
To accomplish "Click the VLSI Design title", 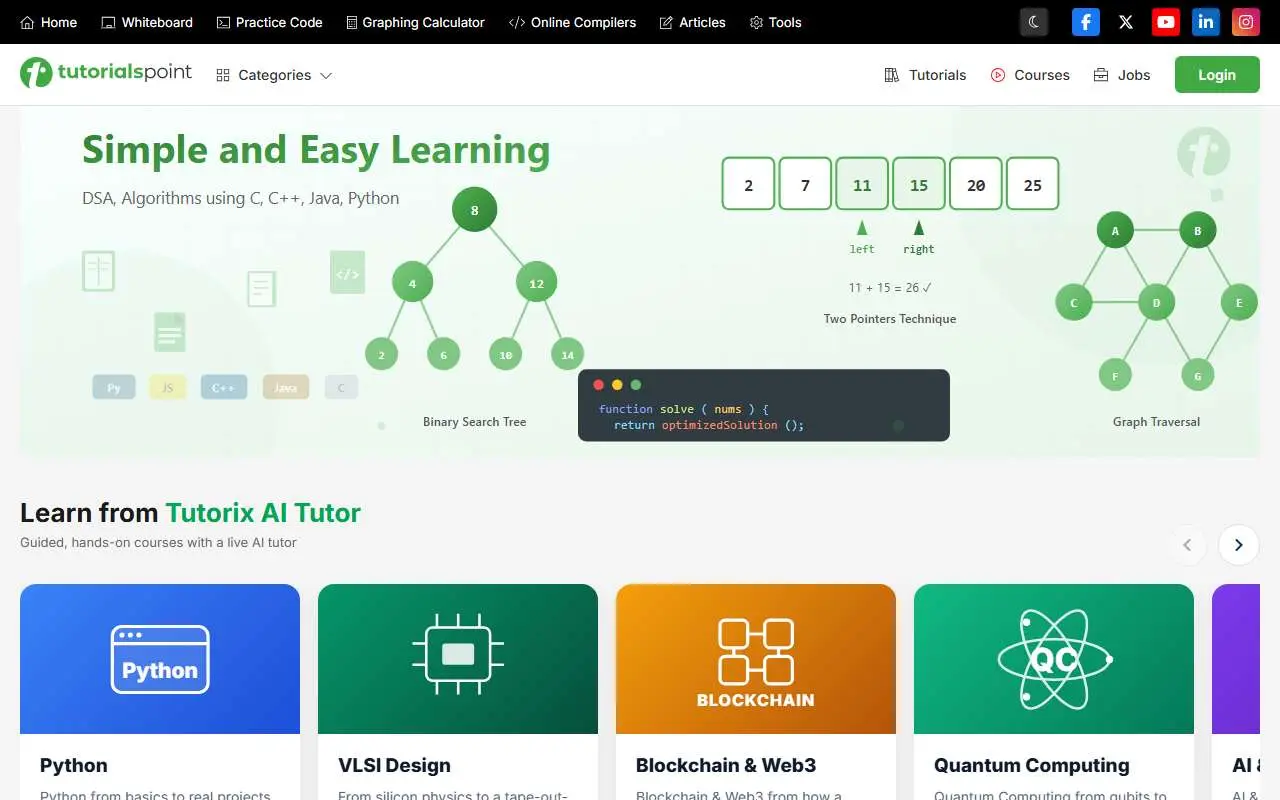I will pos(394,765).
